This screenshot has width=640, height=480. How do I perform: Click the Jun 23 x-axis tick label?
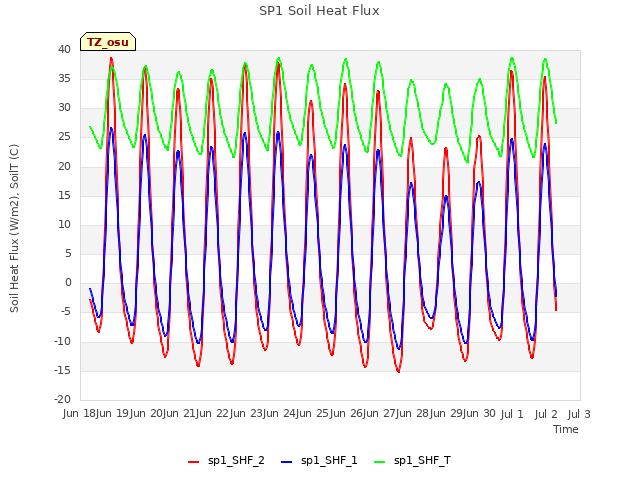coord(248,414)
